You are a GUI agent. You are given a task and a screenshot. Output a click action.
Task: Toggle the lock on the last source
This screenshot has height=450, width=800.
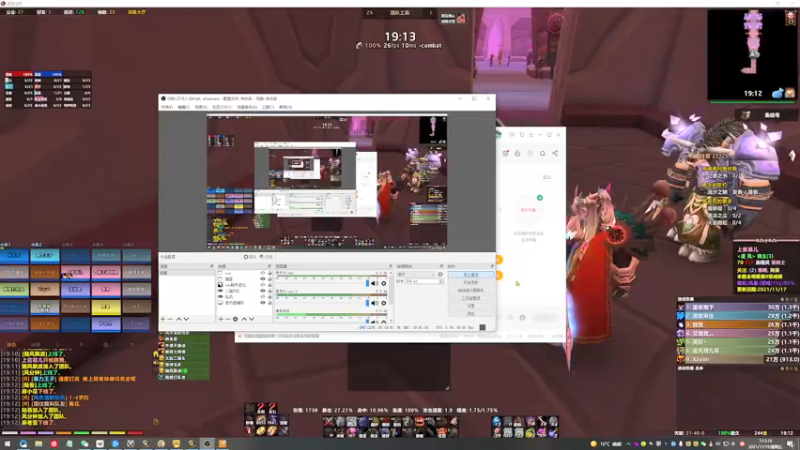(269, 303)
